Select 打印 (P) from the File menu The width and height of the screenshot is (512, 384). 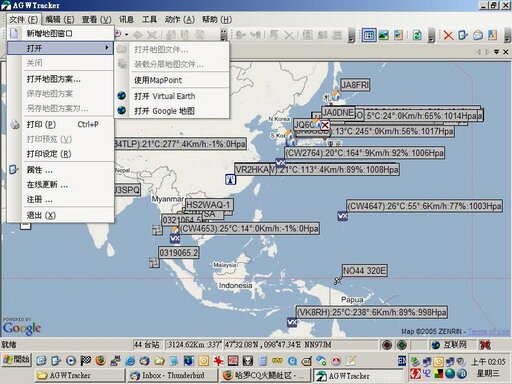tap(61, 124)
